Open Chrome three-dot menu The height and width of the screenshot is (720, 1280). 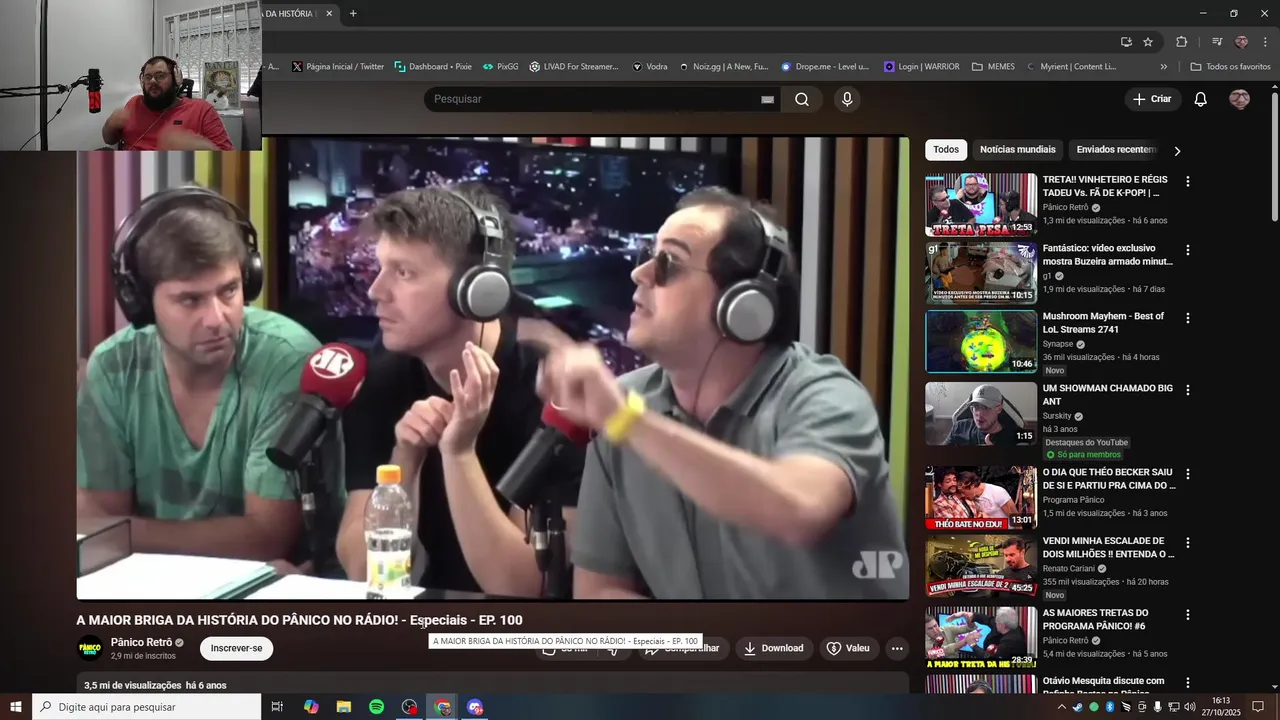click(1264, 42)
